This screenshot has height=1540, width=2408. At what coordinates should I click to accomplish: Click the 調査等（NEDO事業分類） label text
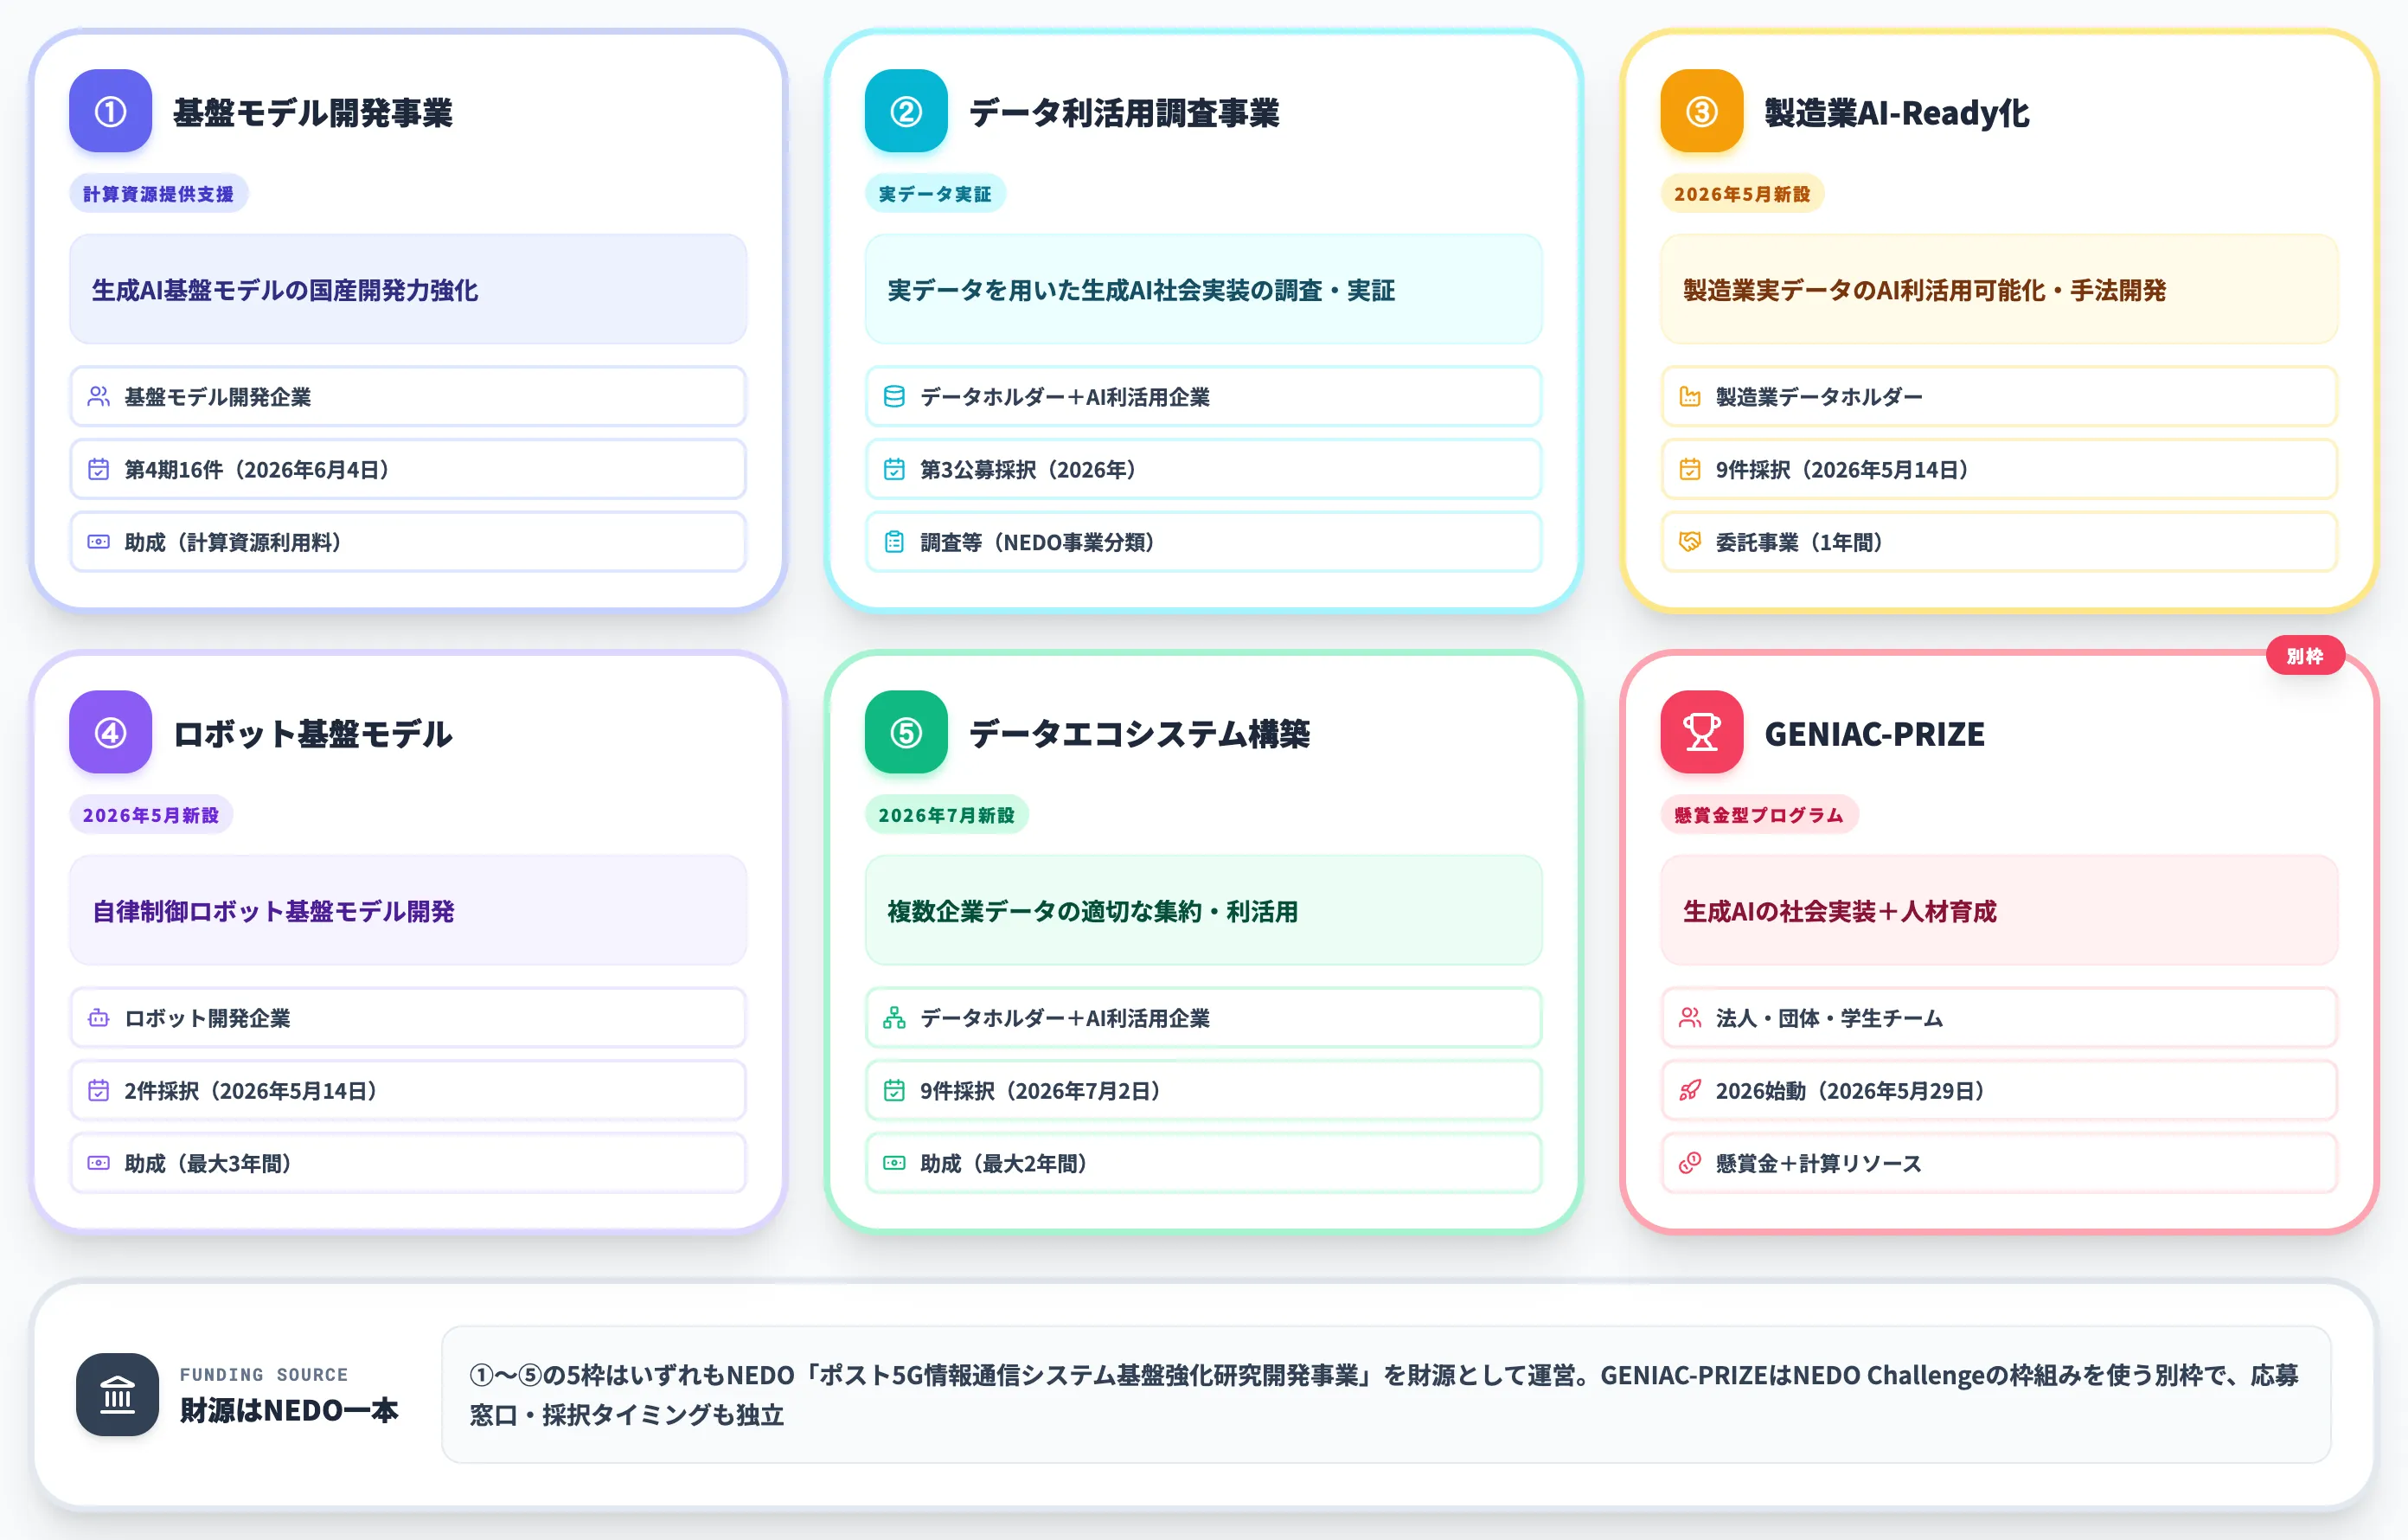(x=1037, y=542)
